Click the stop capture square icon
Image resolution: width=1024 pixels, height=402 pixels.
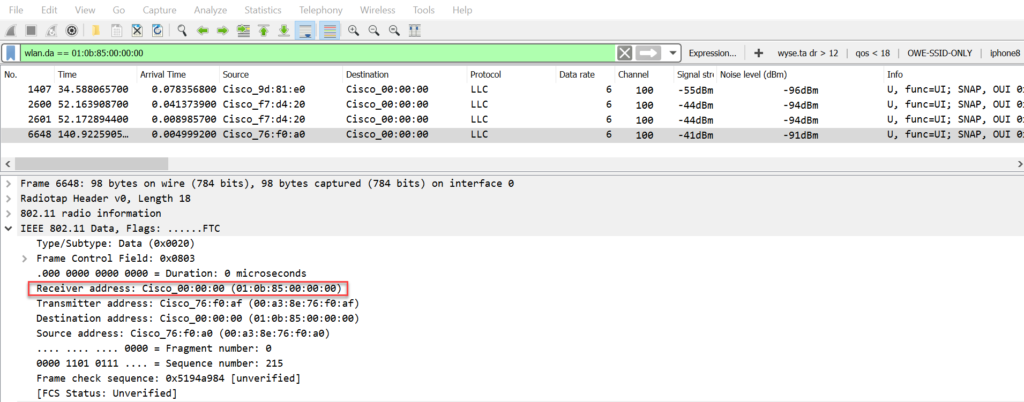(x=31, y=31)
